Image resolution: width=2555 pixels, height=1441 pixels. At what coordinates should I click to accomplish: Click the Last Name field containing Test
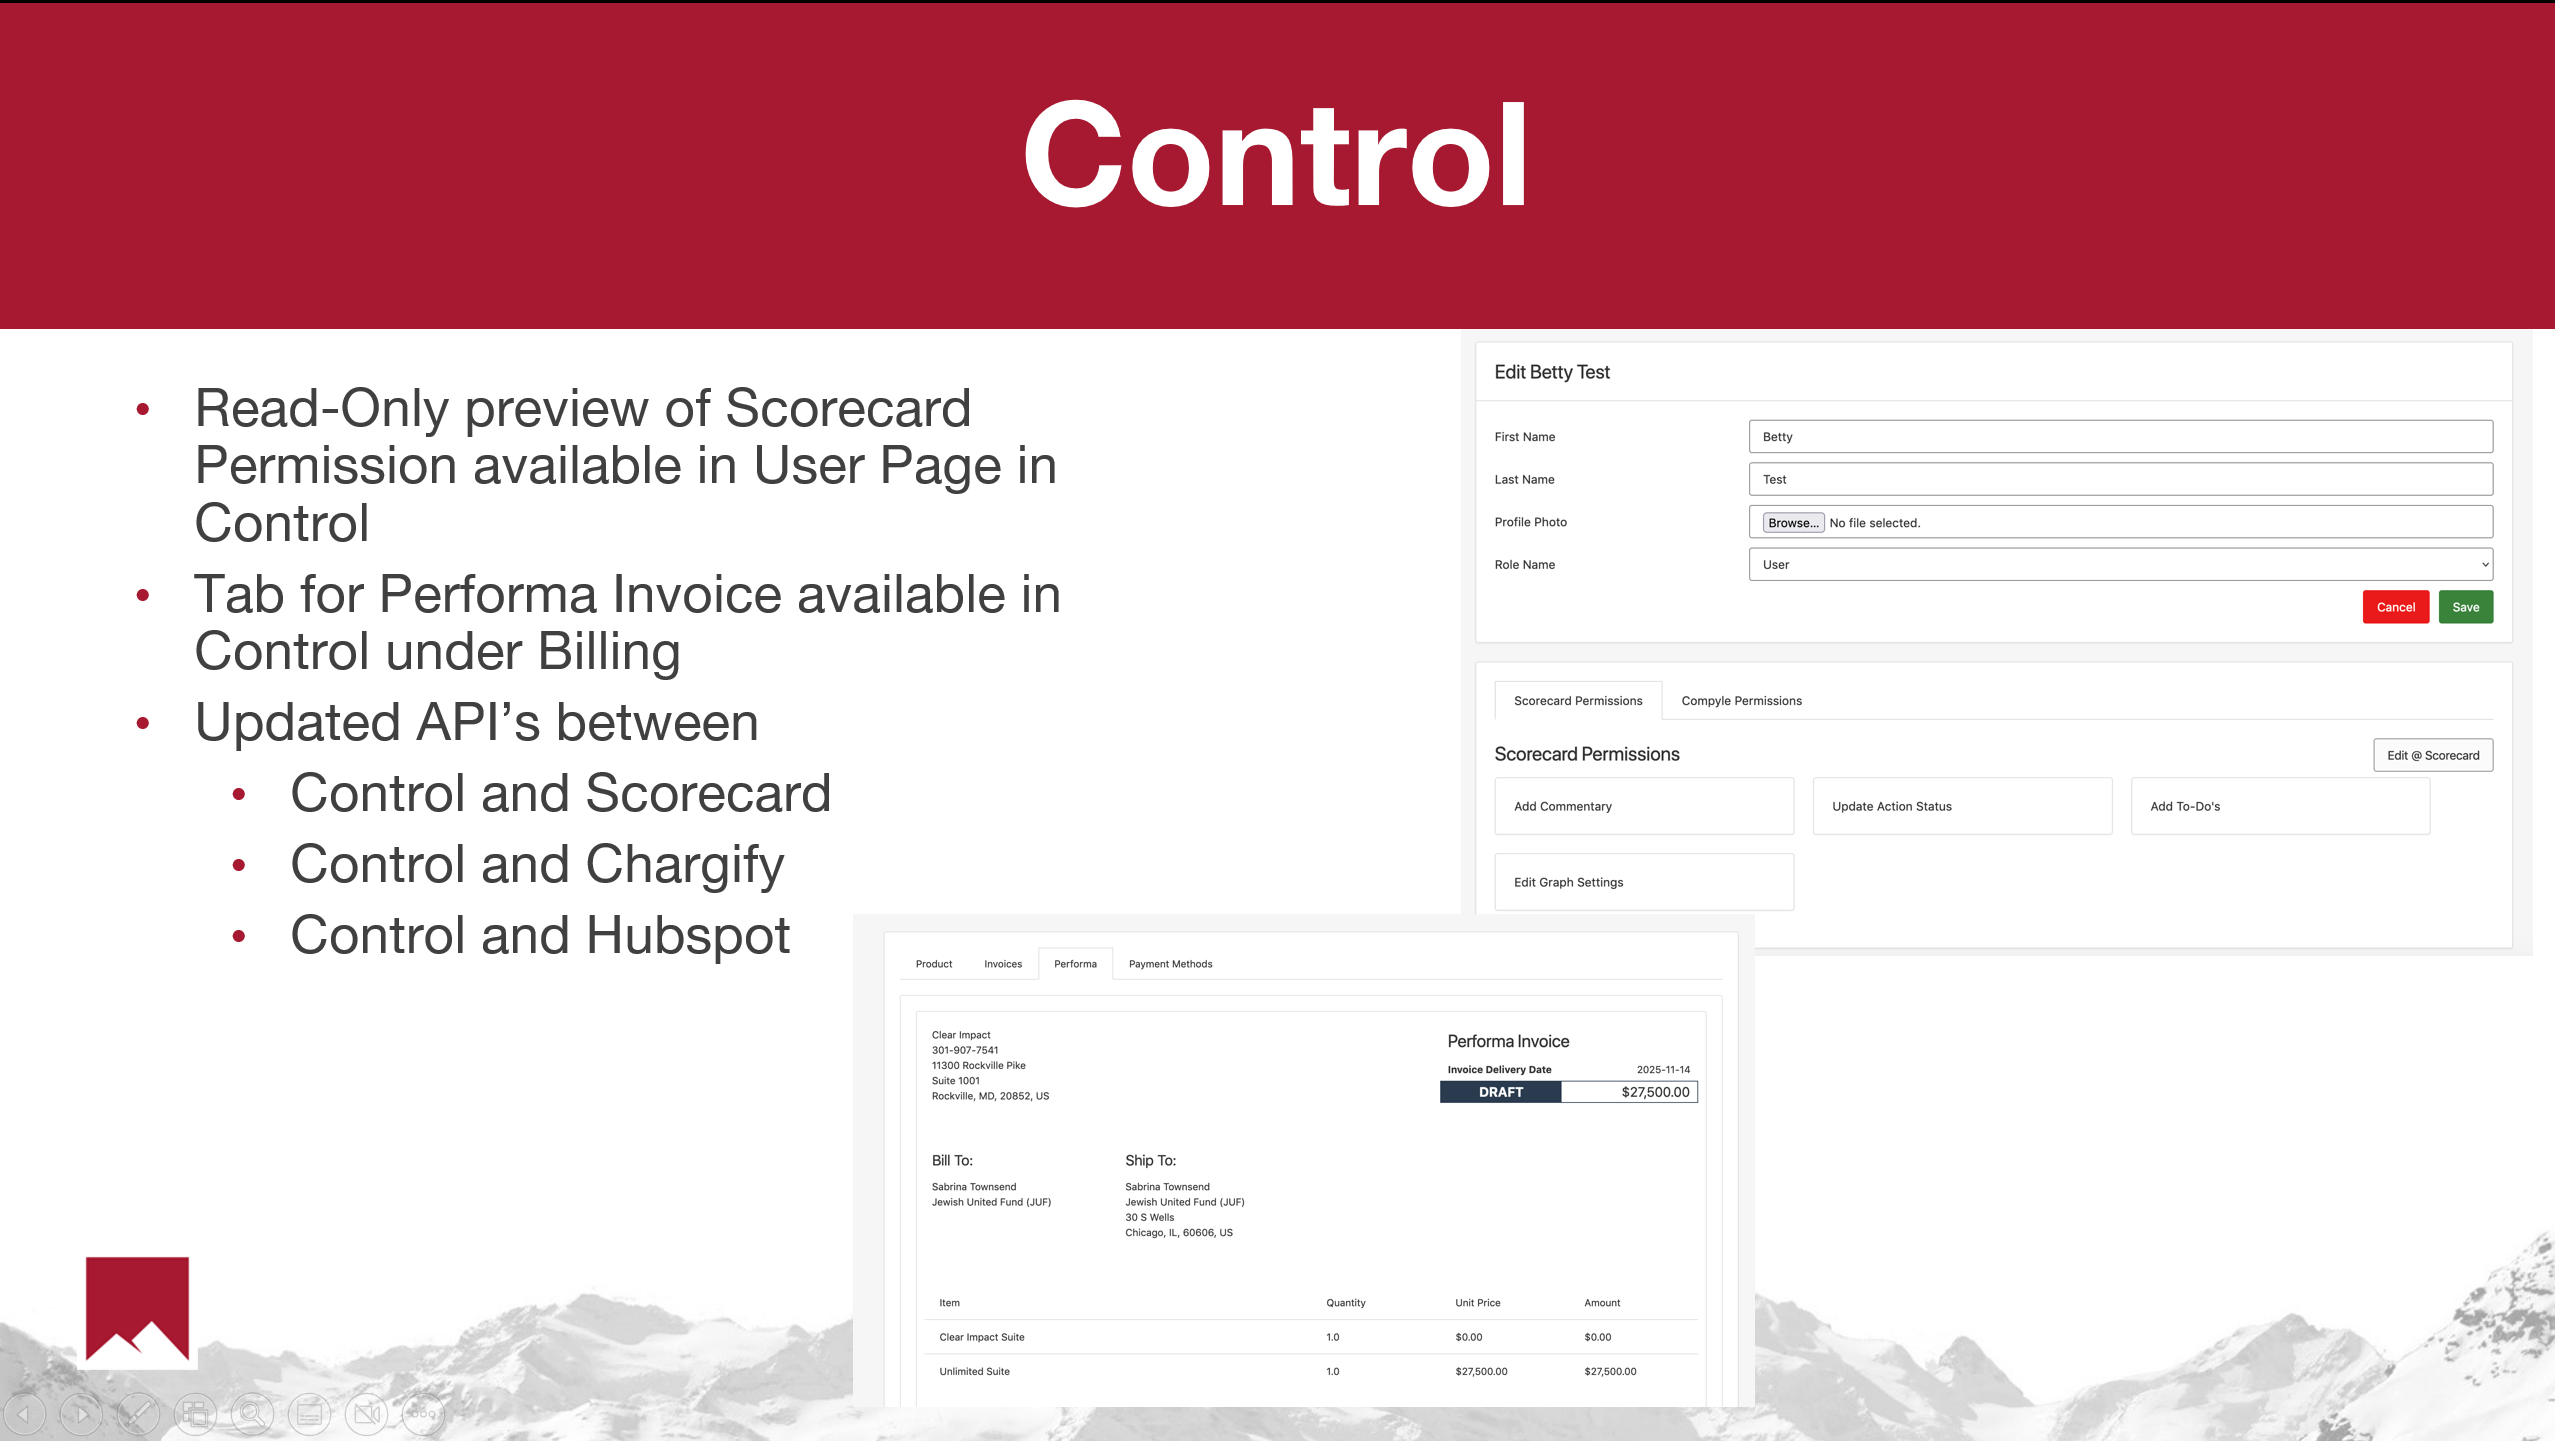[2120, 479]
